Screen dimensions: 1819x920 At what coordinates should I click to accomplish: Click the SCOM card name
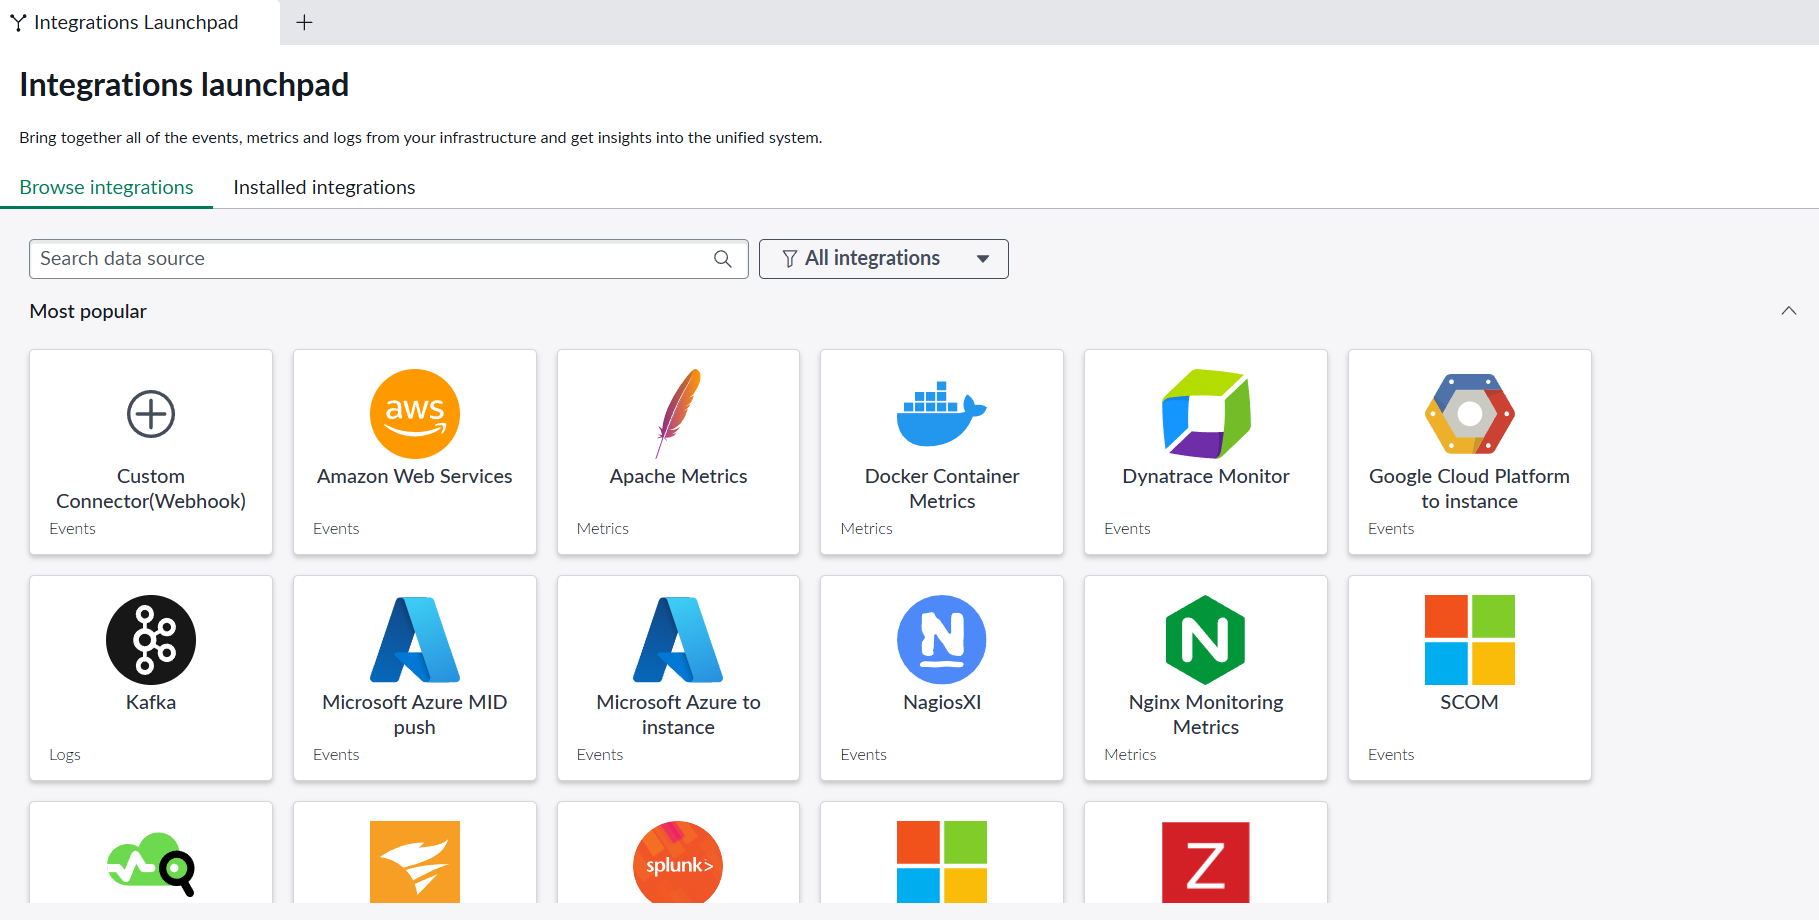coord(1469,703)
